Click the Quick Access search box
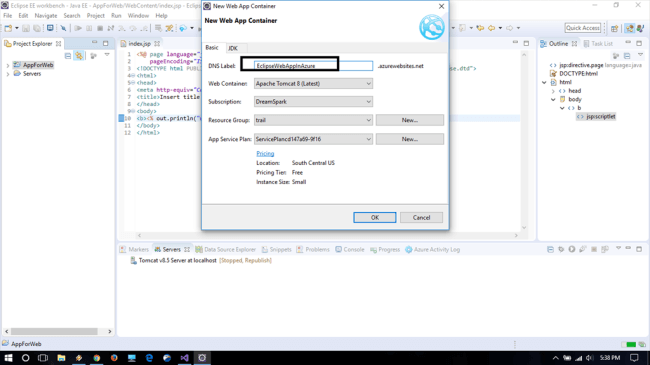Image resolution: width=650 pixels, height=365 pixels. coord(582,28)
